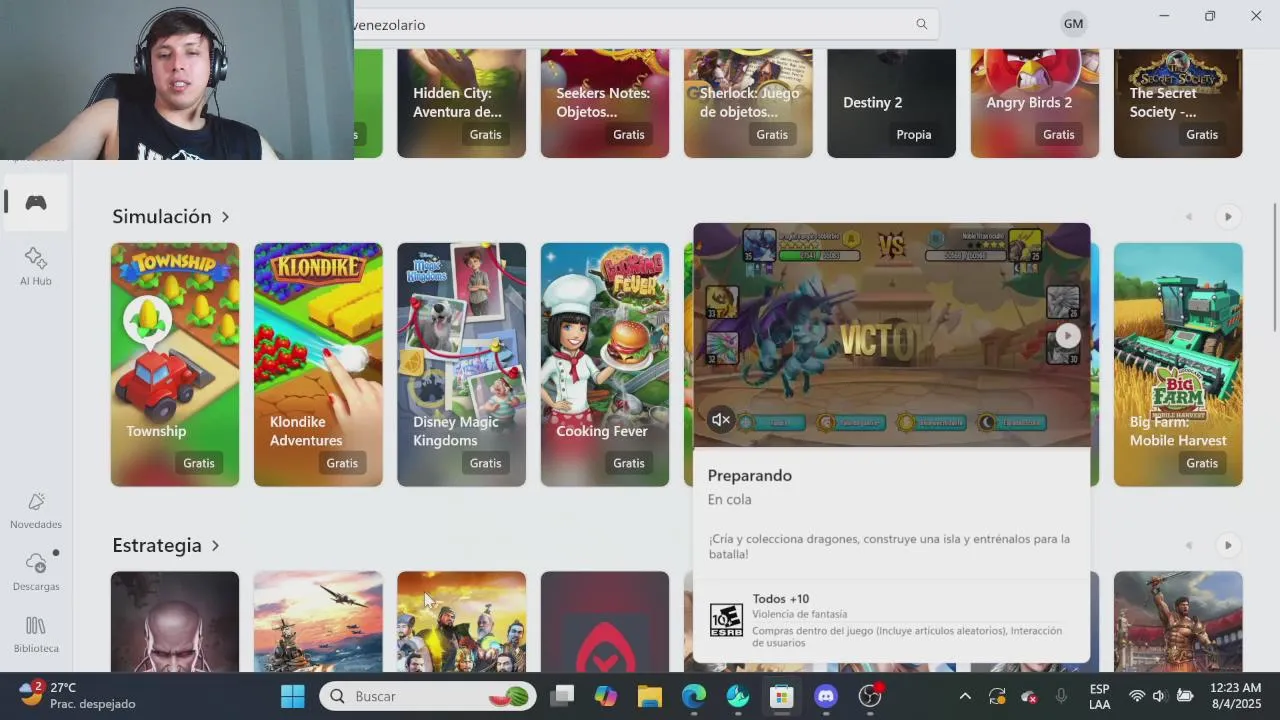
Task: Open Task View from taskbar
Action: (563, 696)
